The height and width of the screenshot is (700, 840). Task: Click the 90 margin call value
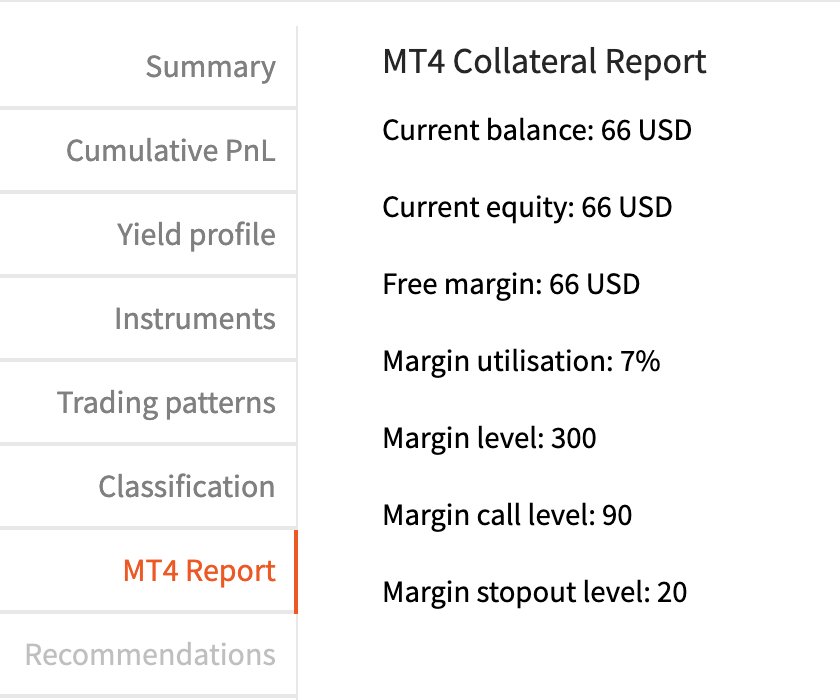(x=617, y=515)
